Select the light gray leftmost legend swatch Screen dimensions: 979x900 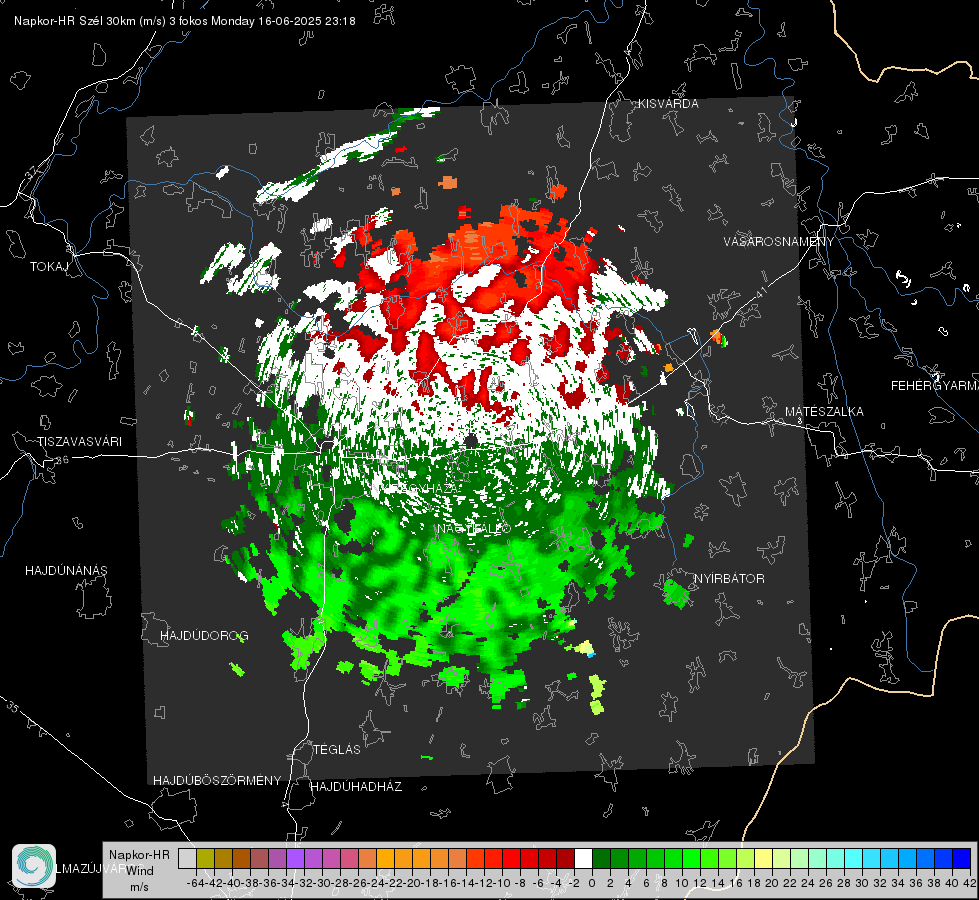click(187, 858)
